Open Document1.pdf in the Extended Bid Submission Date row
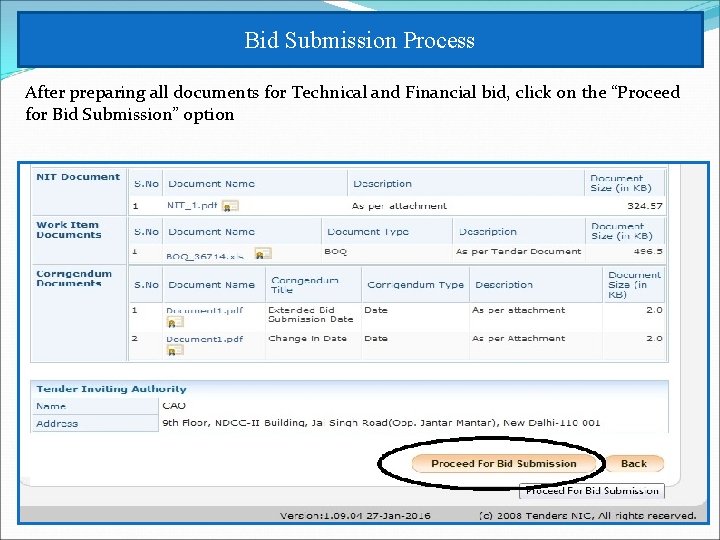Image resolution: width=720 pixels, height=540 pixels. 204,310
